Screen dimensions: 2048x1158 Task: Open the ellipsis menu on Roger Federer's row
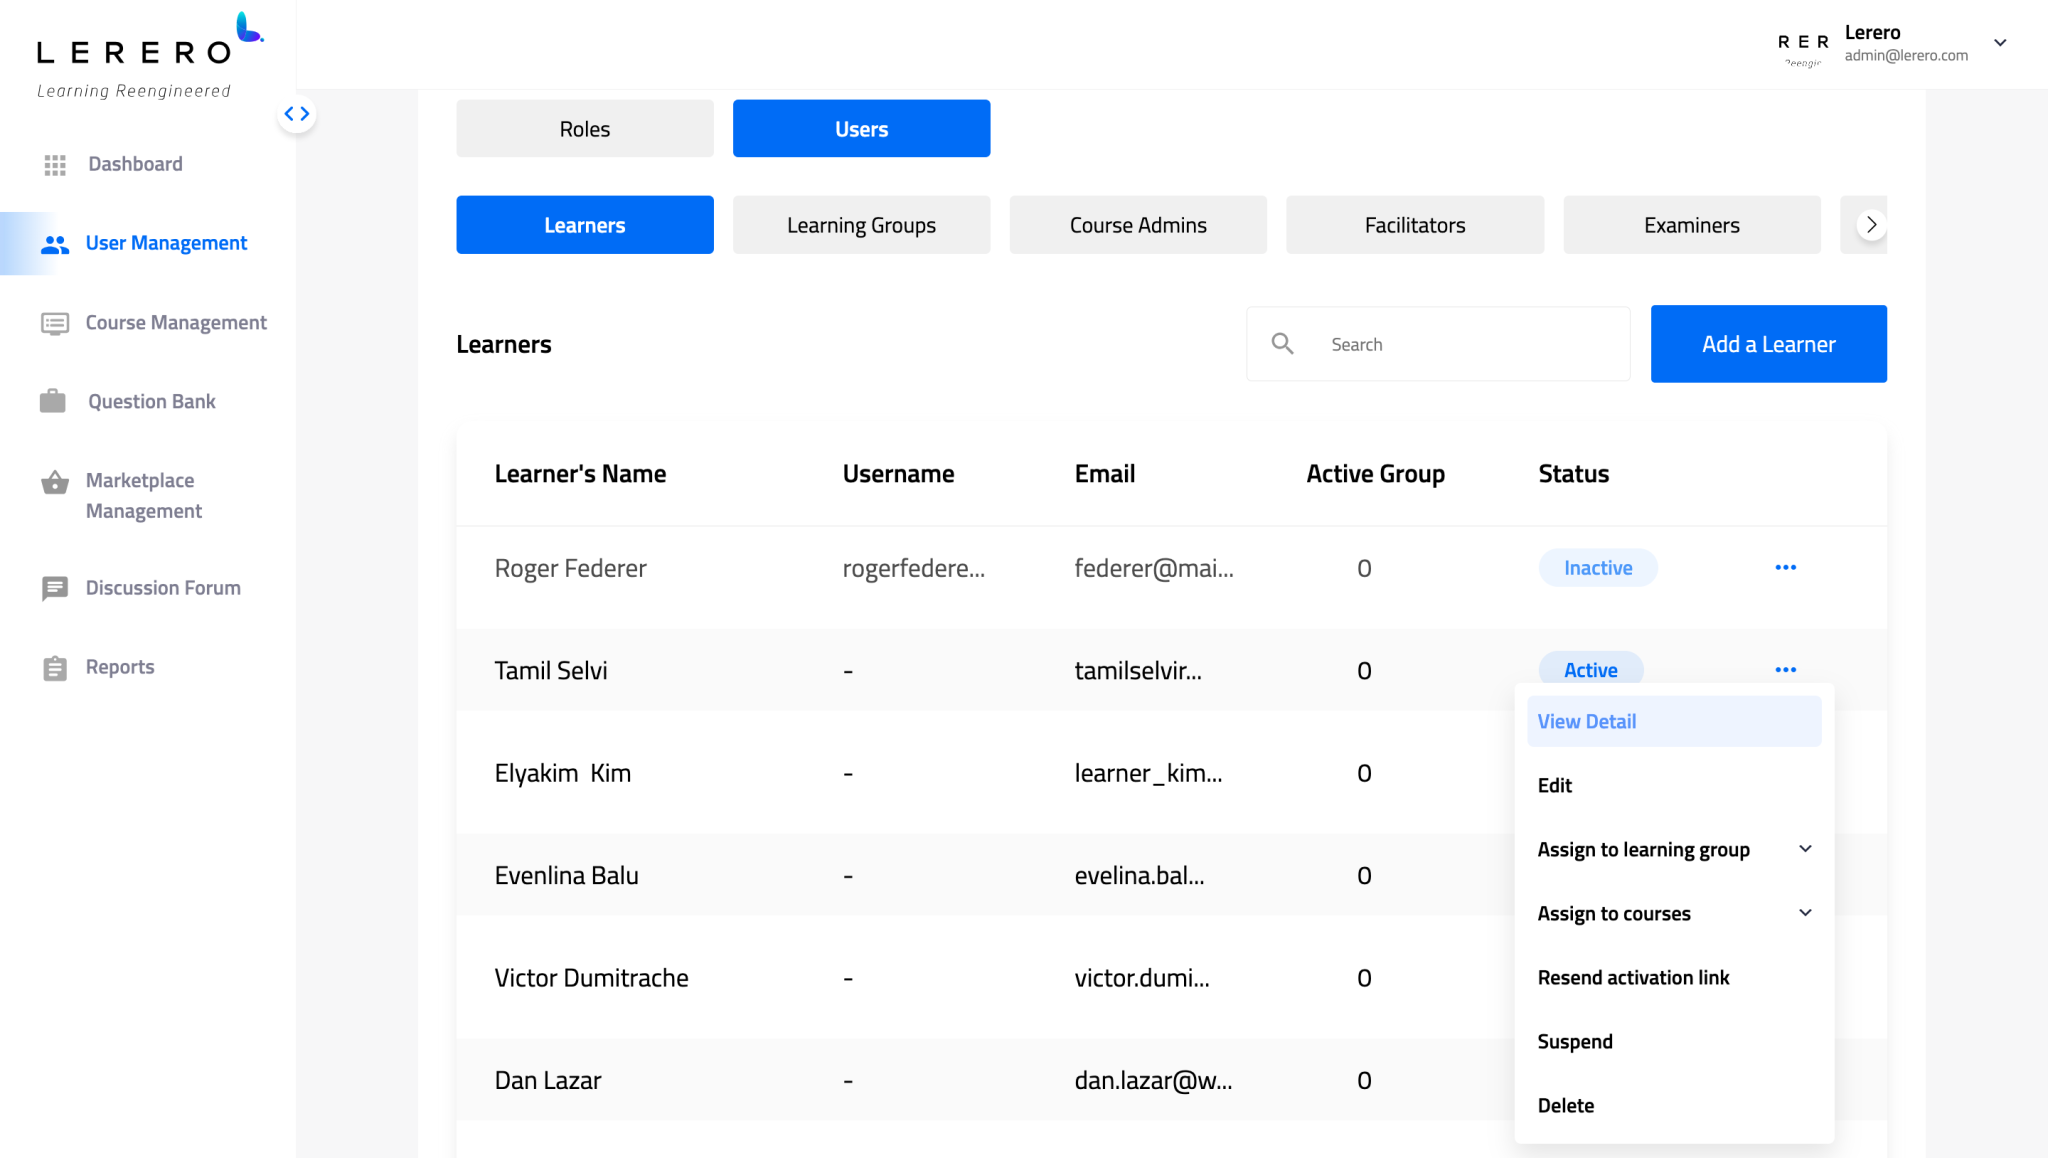click(x=1786, y=567)
